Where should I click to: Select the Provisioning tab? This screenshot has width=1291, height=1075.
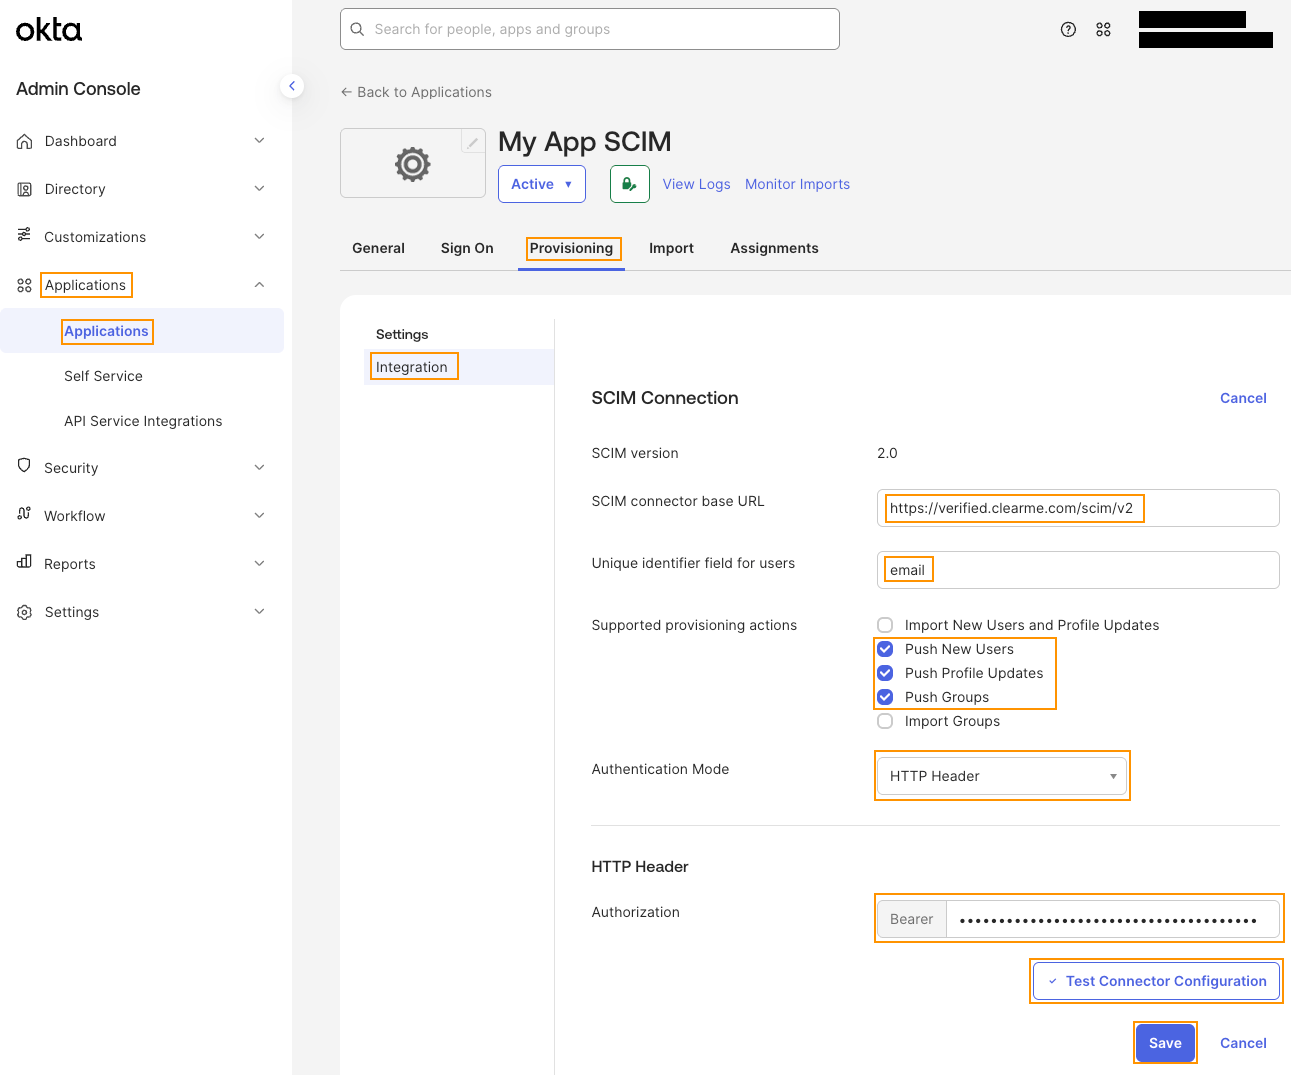pyautogui.click(x=571, y=248)
